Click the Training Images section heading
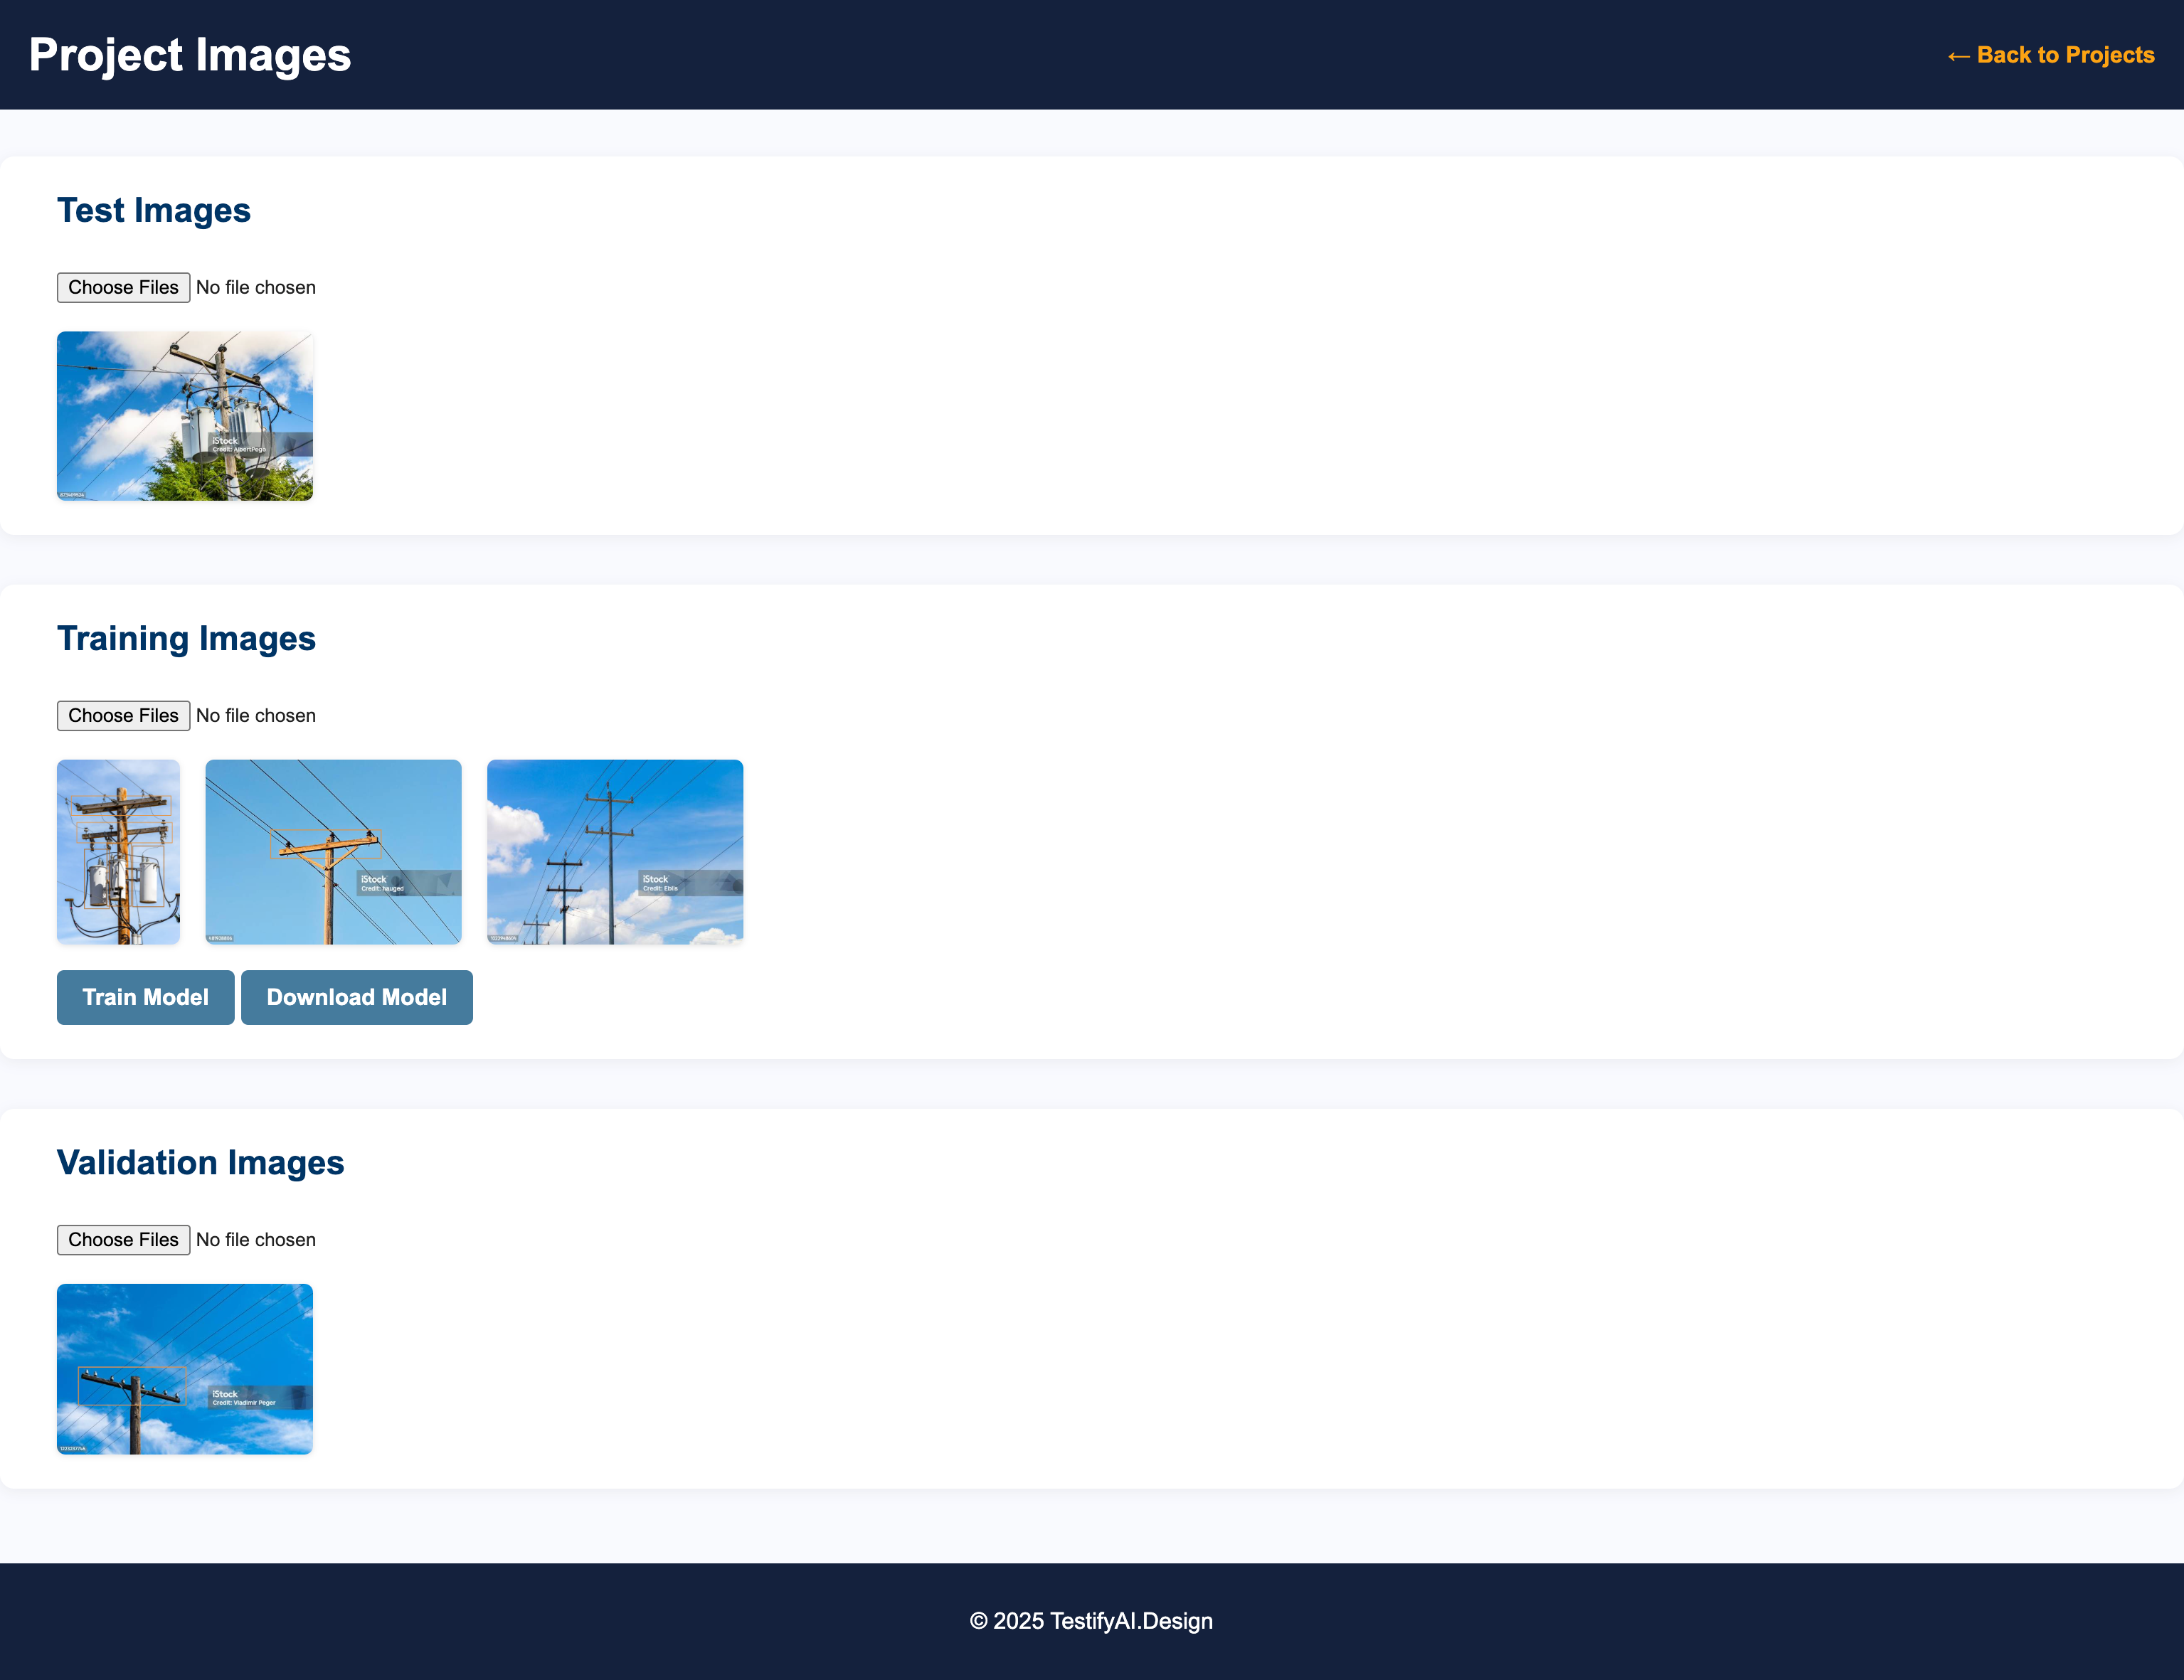 186,638
